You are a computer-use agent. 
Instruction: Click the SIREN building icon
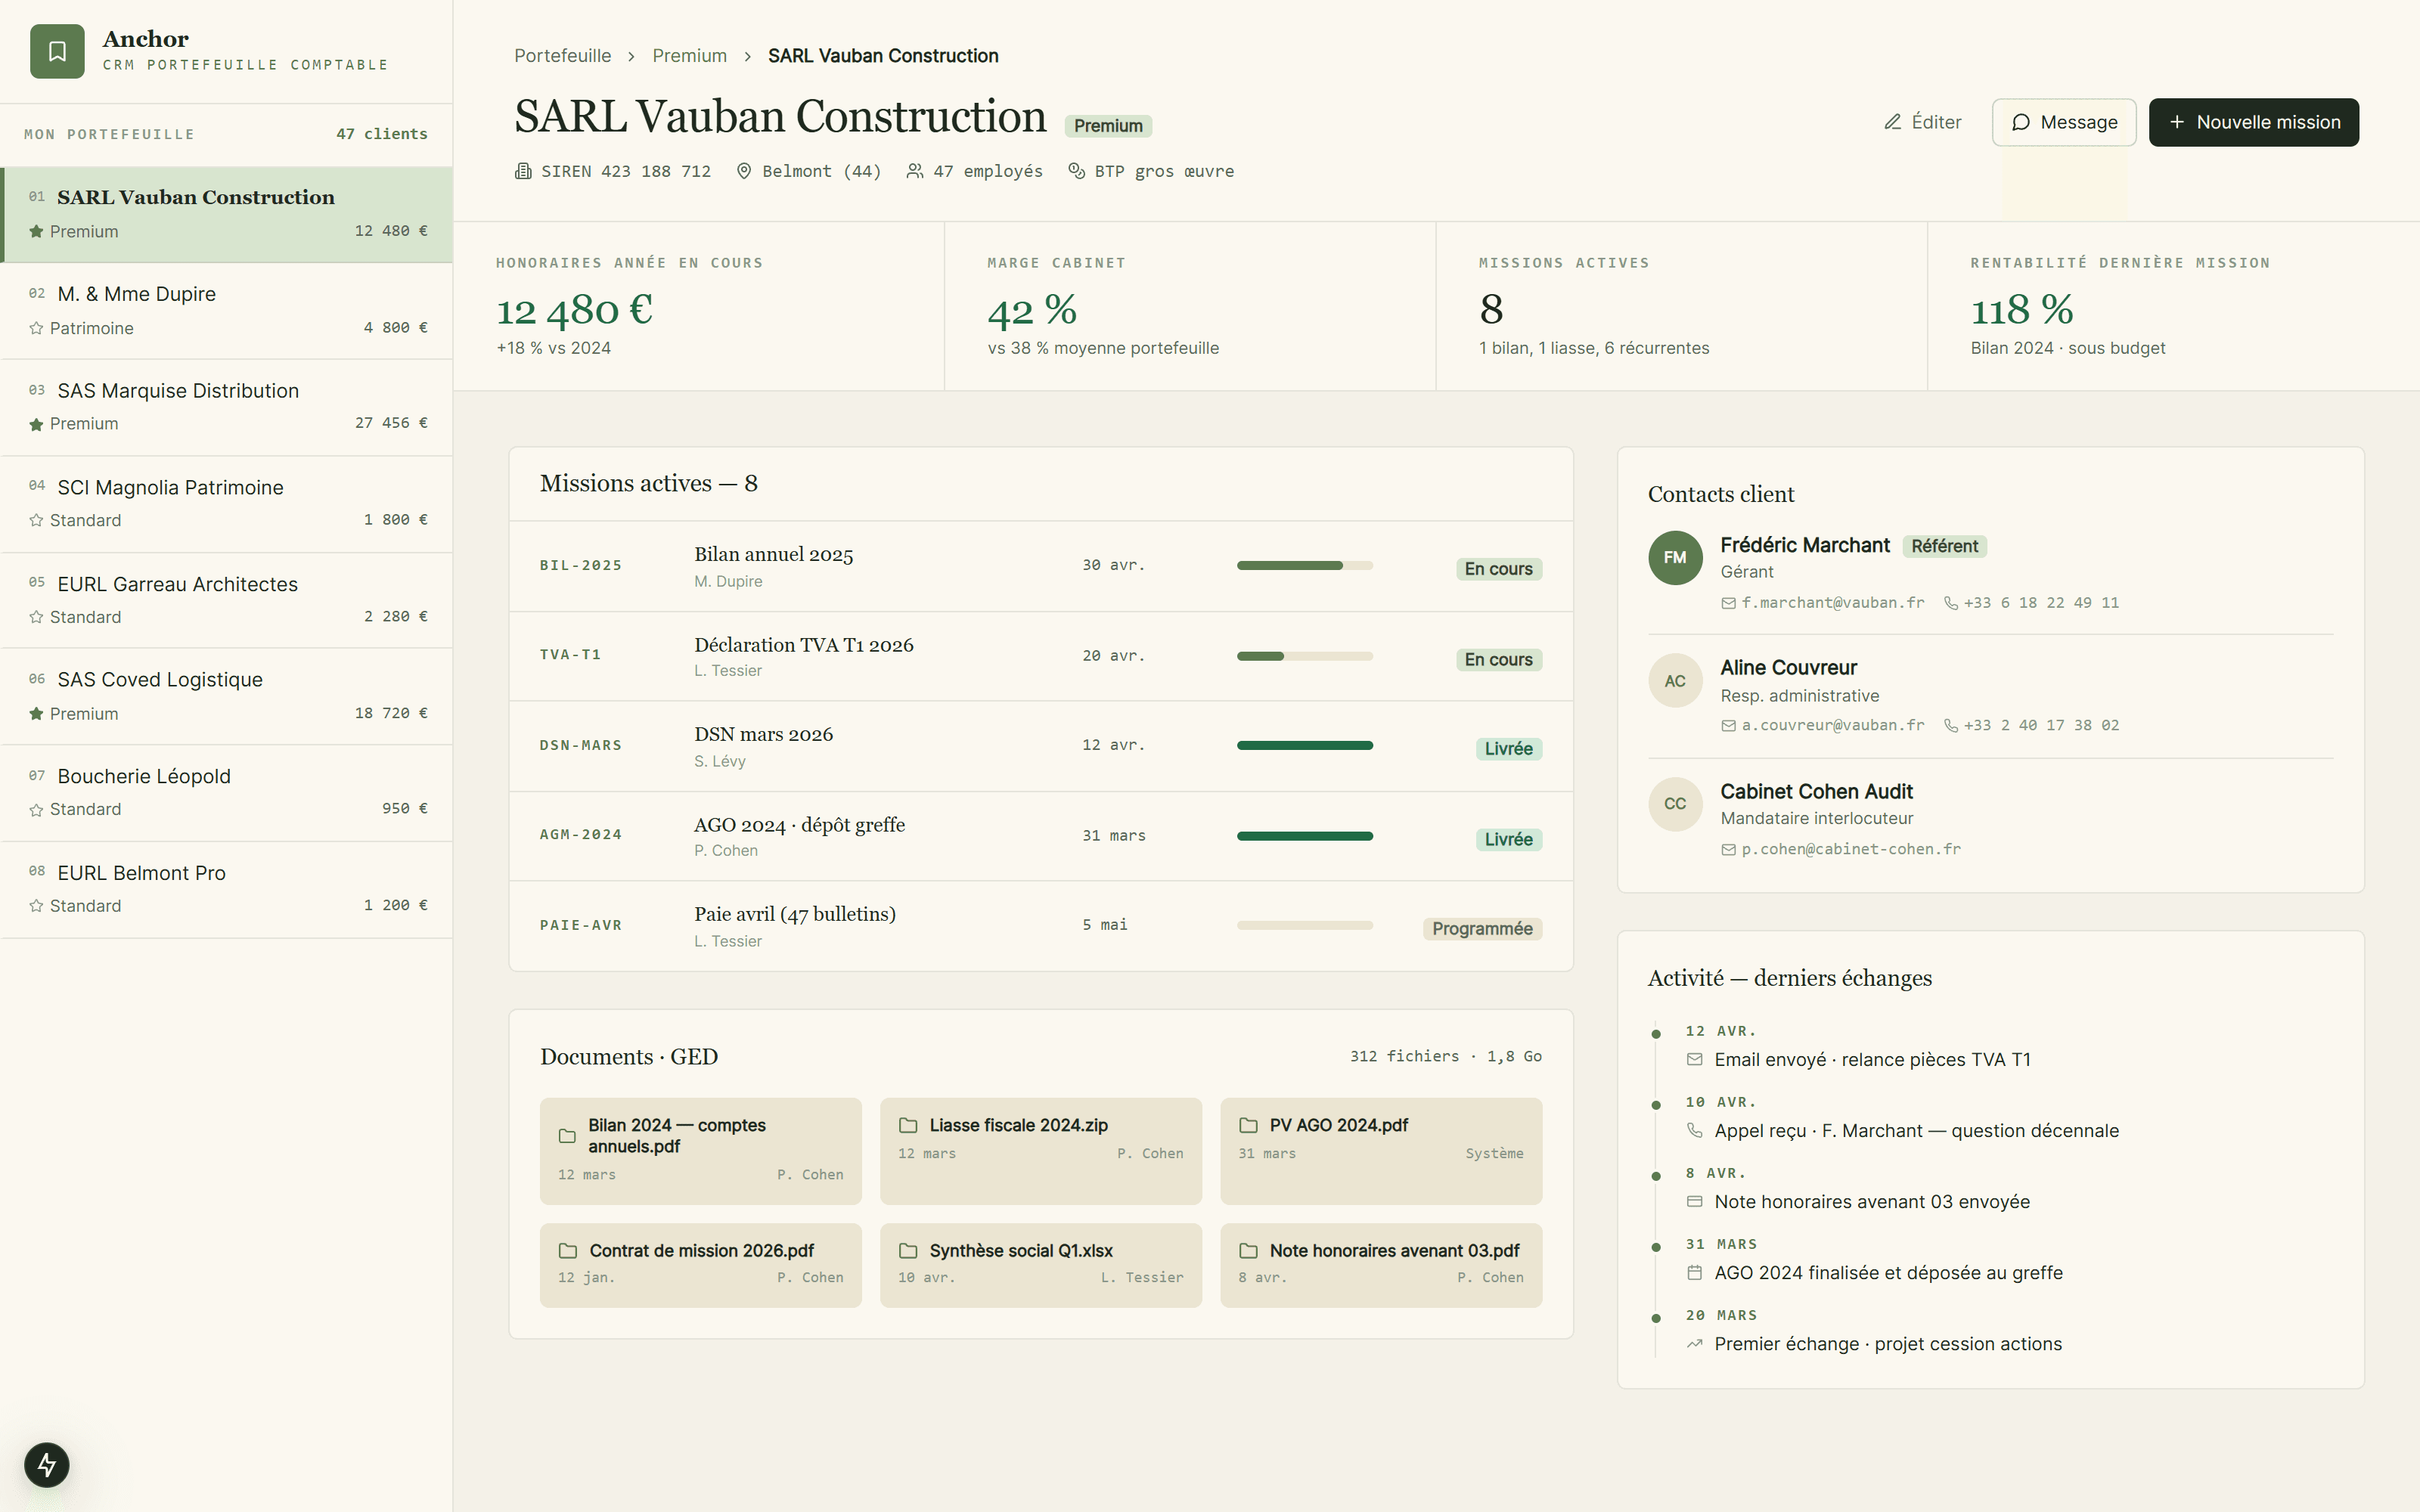pyautogui.click(x=523, y=171)
